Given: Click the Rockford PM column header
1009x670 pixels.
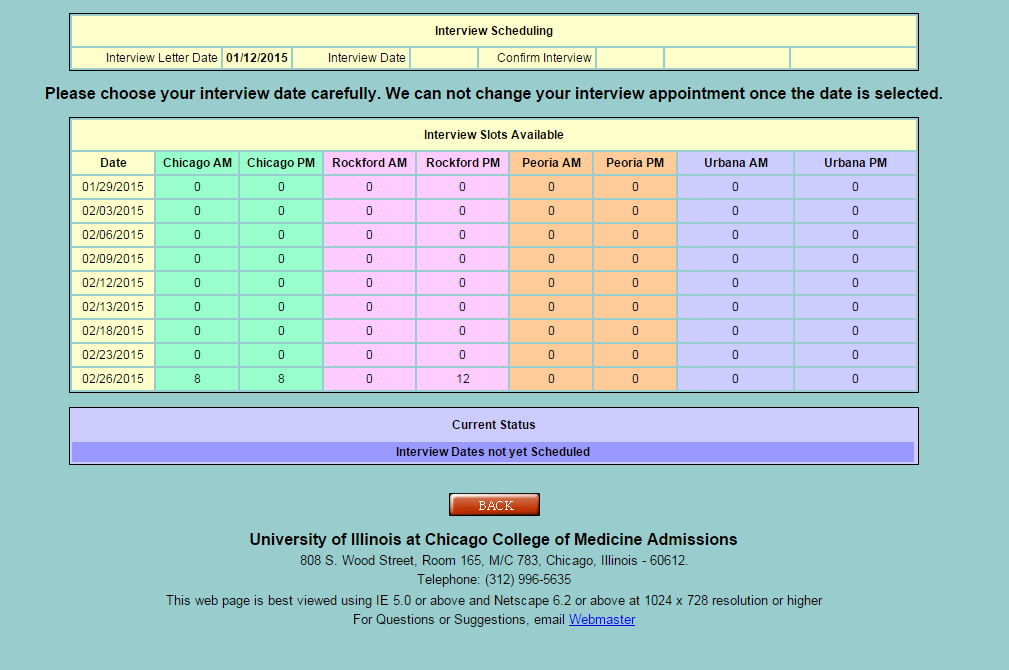Looking at the screenshot, I should (462, 163).
